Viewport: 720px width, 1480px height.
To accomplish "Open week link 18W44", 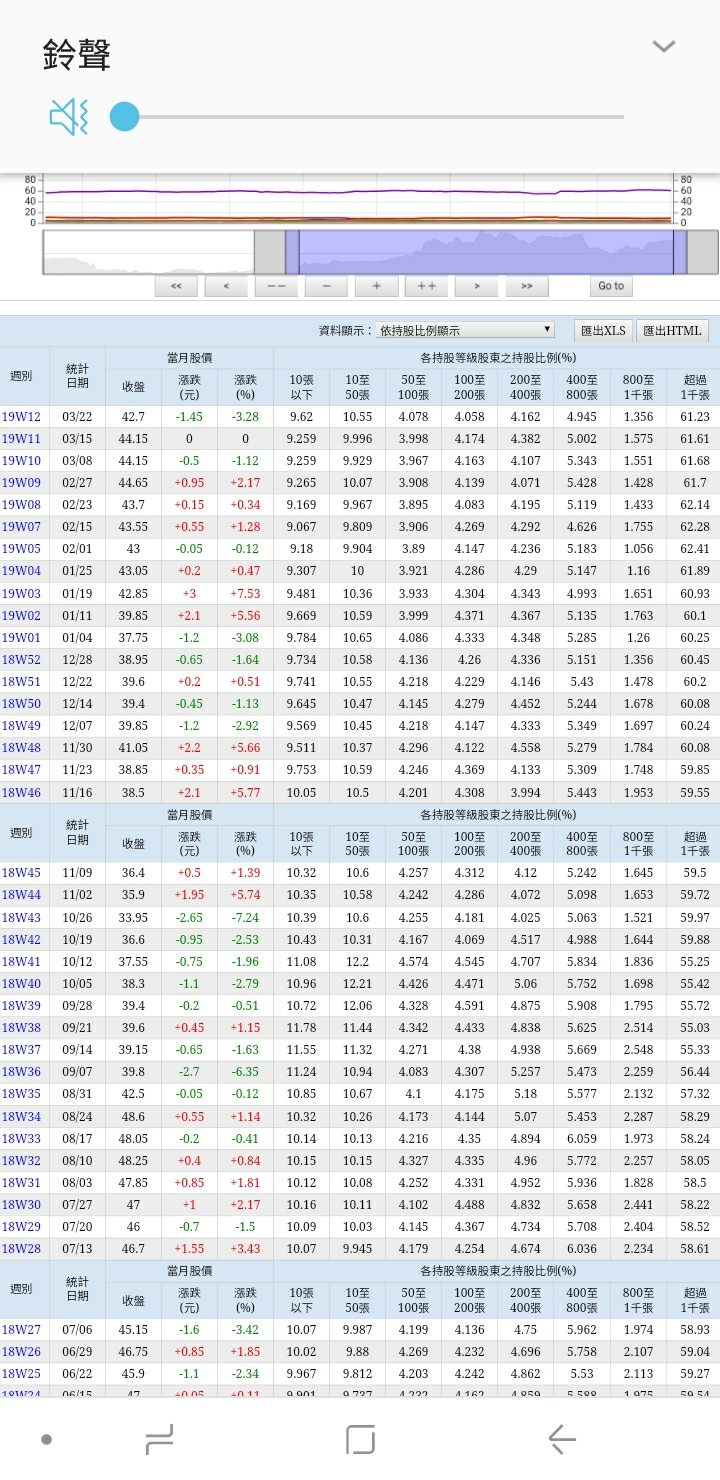I will [21, 895].
